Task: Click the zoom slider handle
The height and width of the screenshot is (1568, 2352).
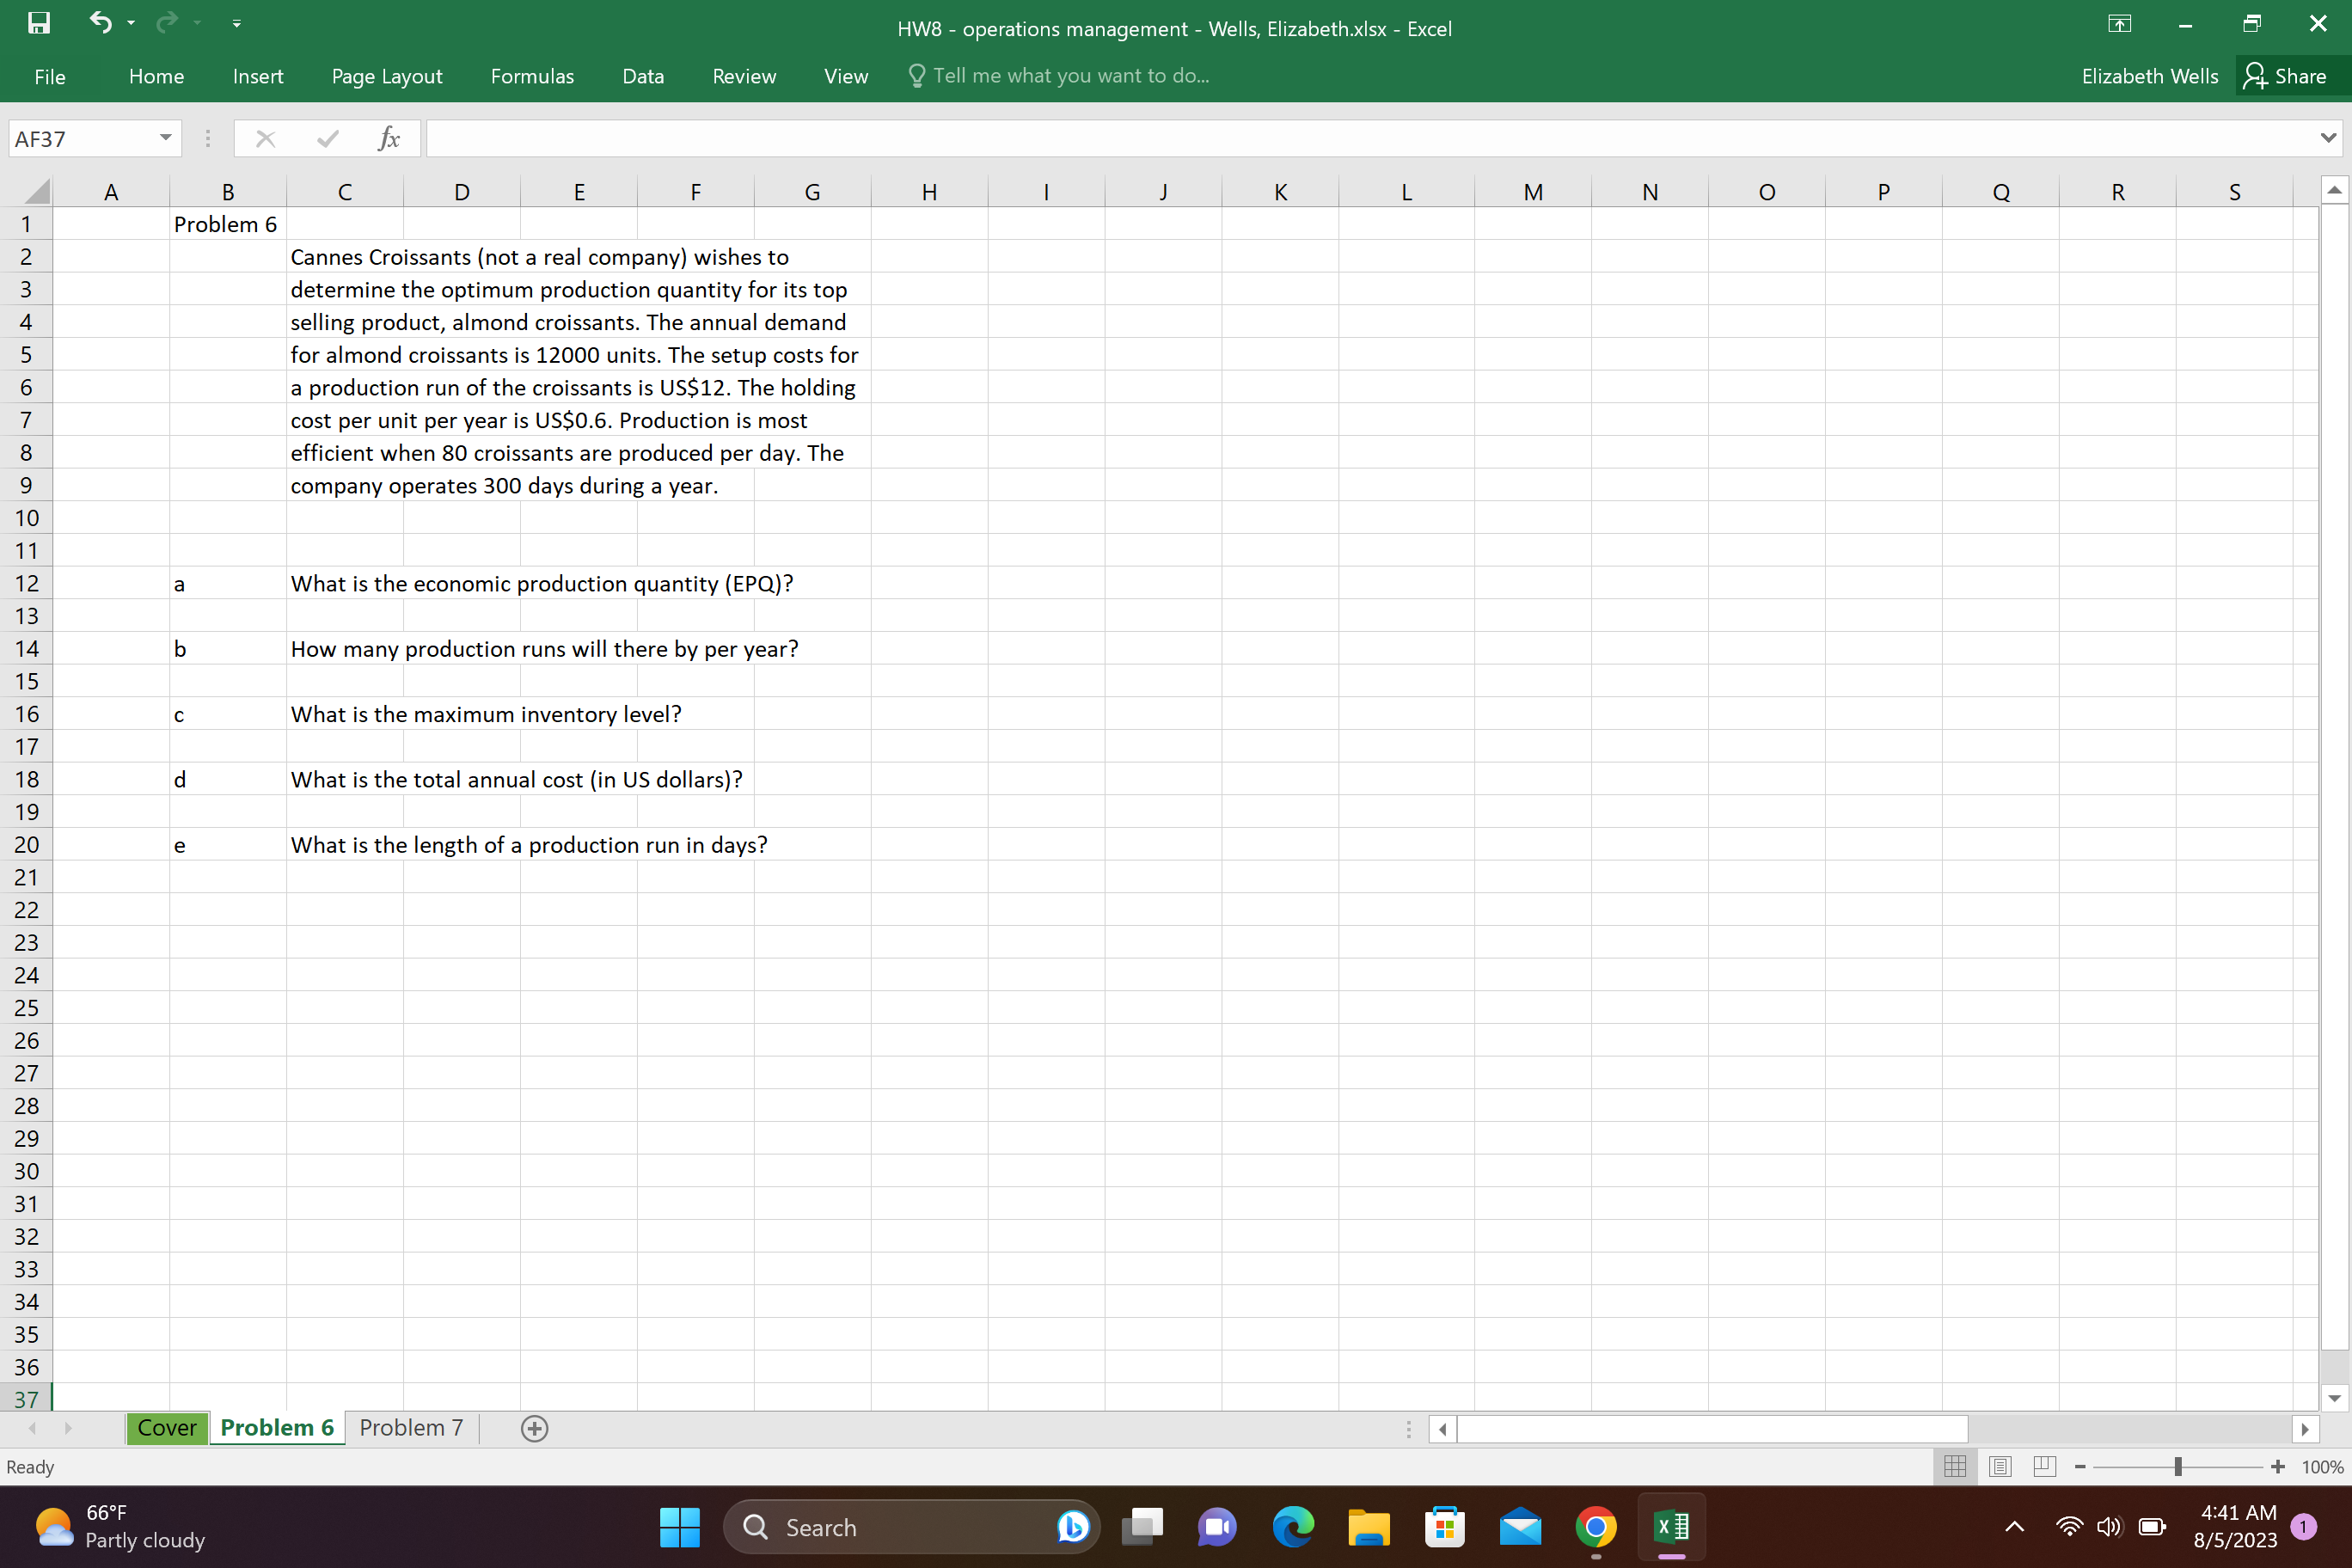Action: (x=2178, y=1467)
